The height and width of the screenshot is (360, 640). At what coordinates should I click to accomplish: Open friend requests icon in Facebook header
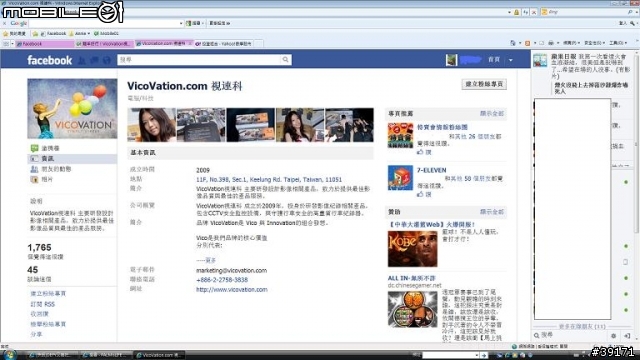(82, 60)
